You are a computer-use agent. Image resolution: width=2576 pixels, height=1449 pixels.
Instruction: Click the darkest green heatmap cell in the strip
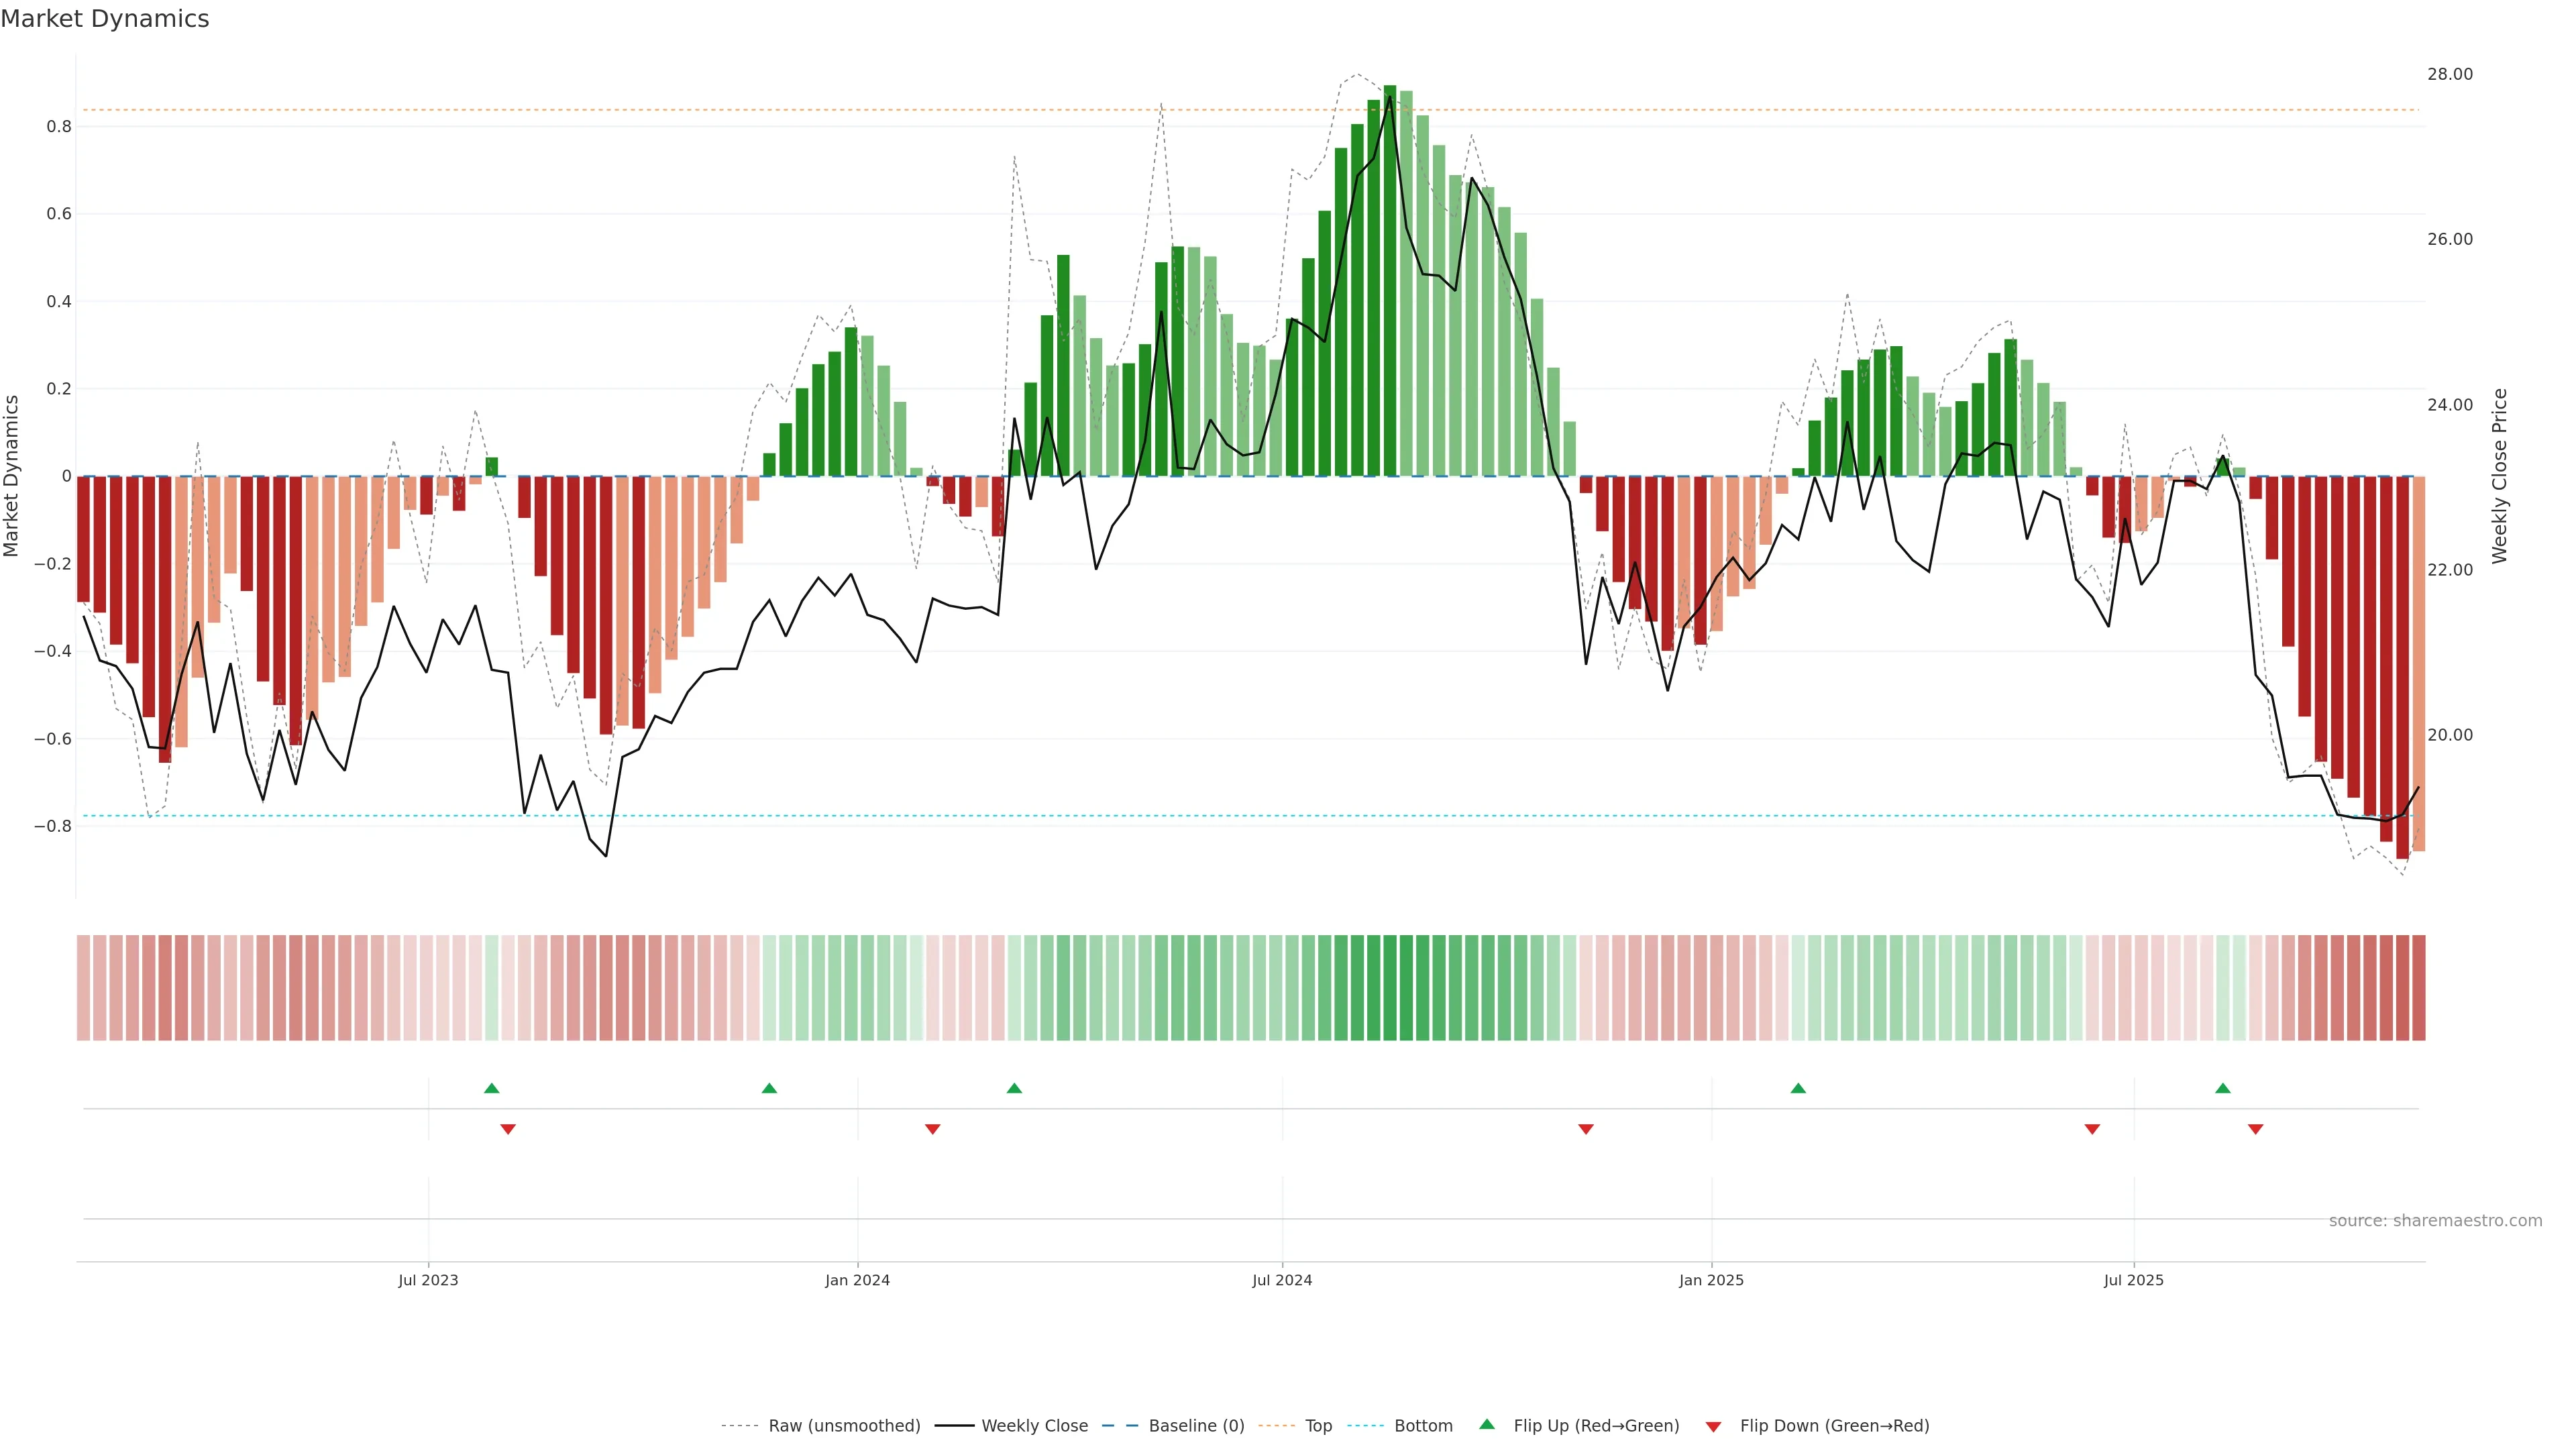point(1390,987)
